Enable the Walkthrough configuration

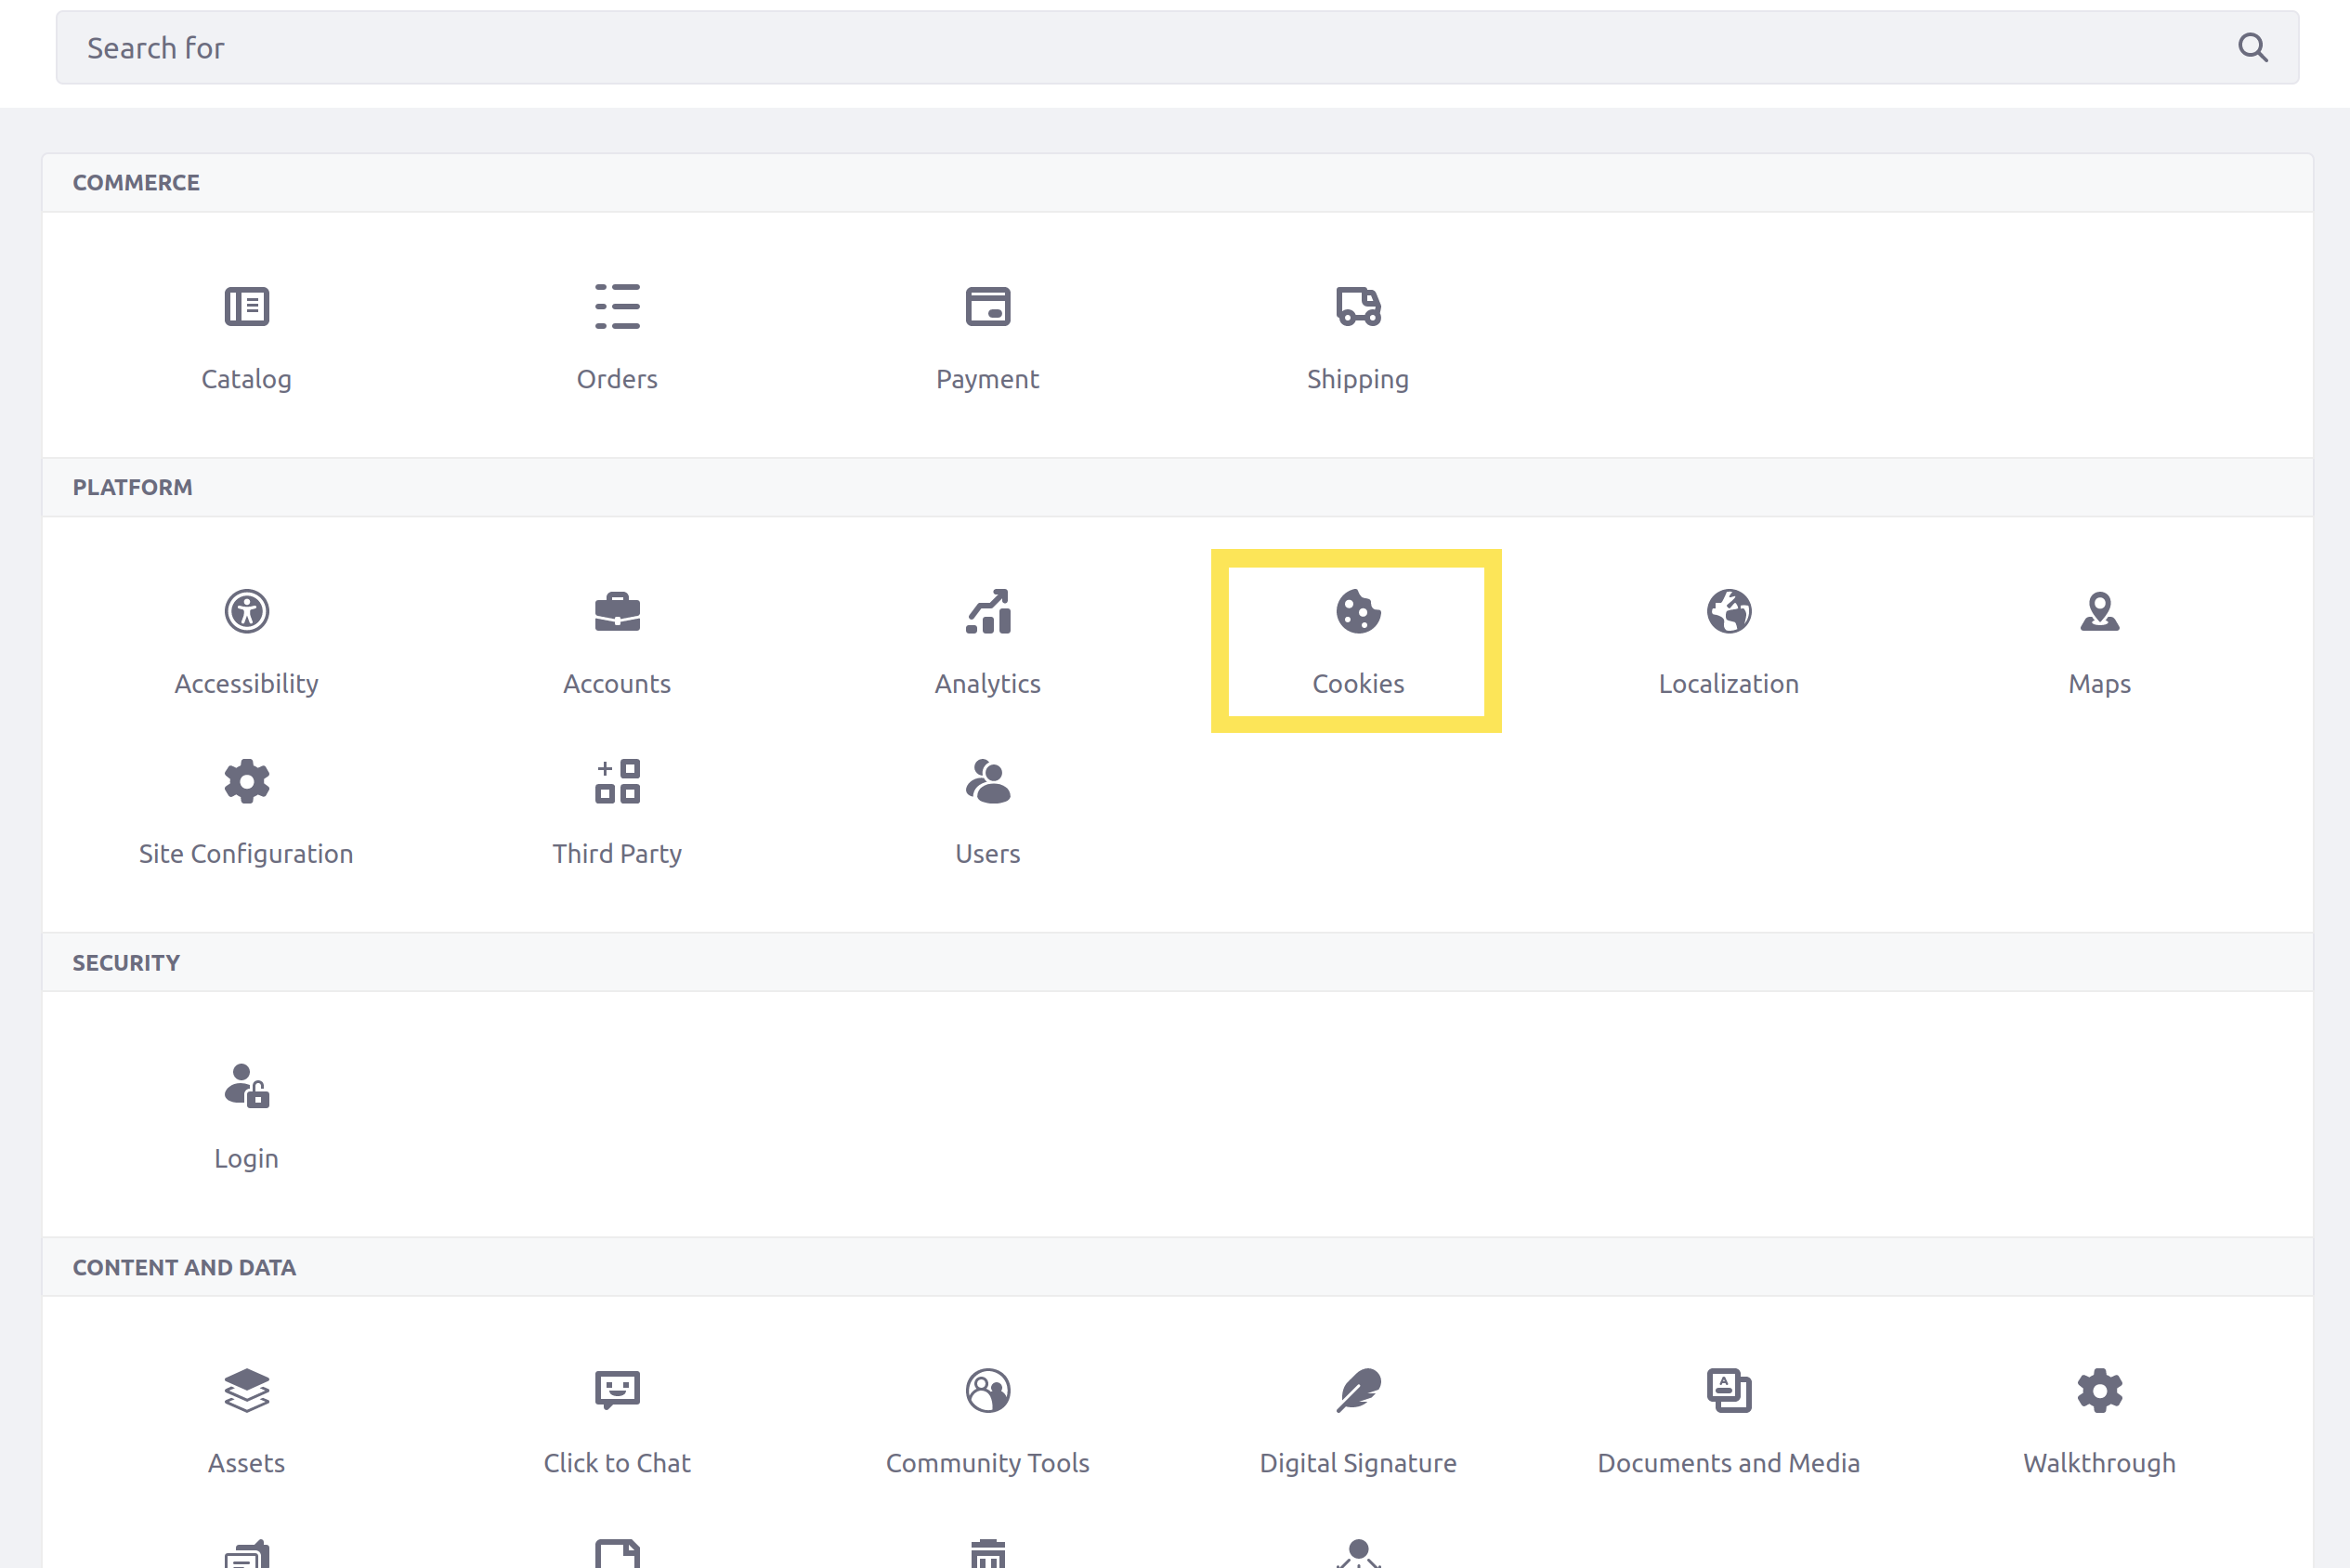[2098, 1418]
